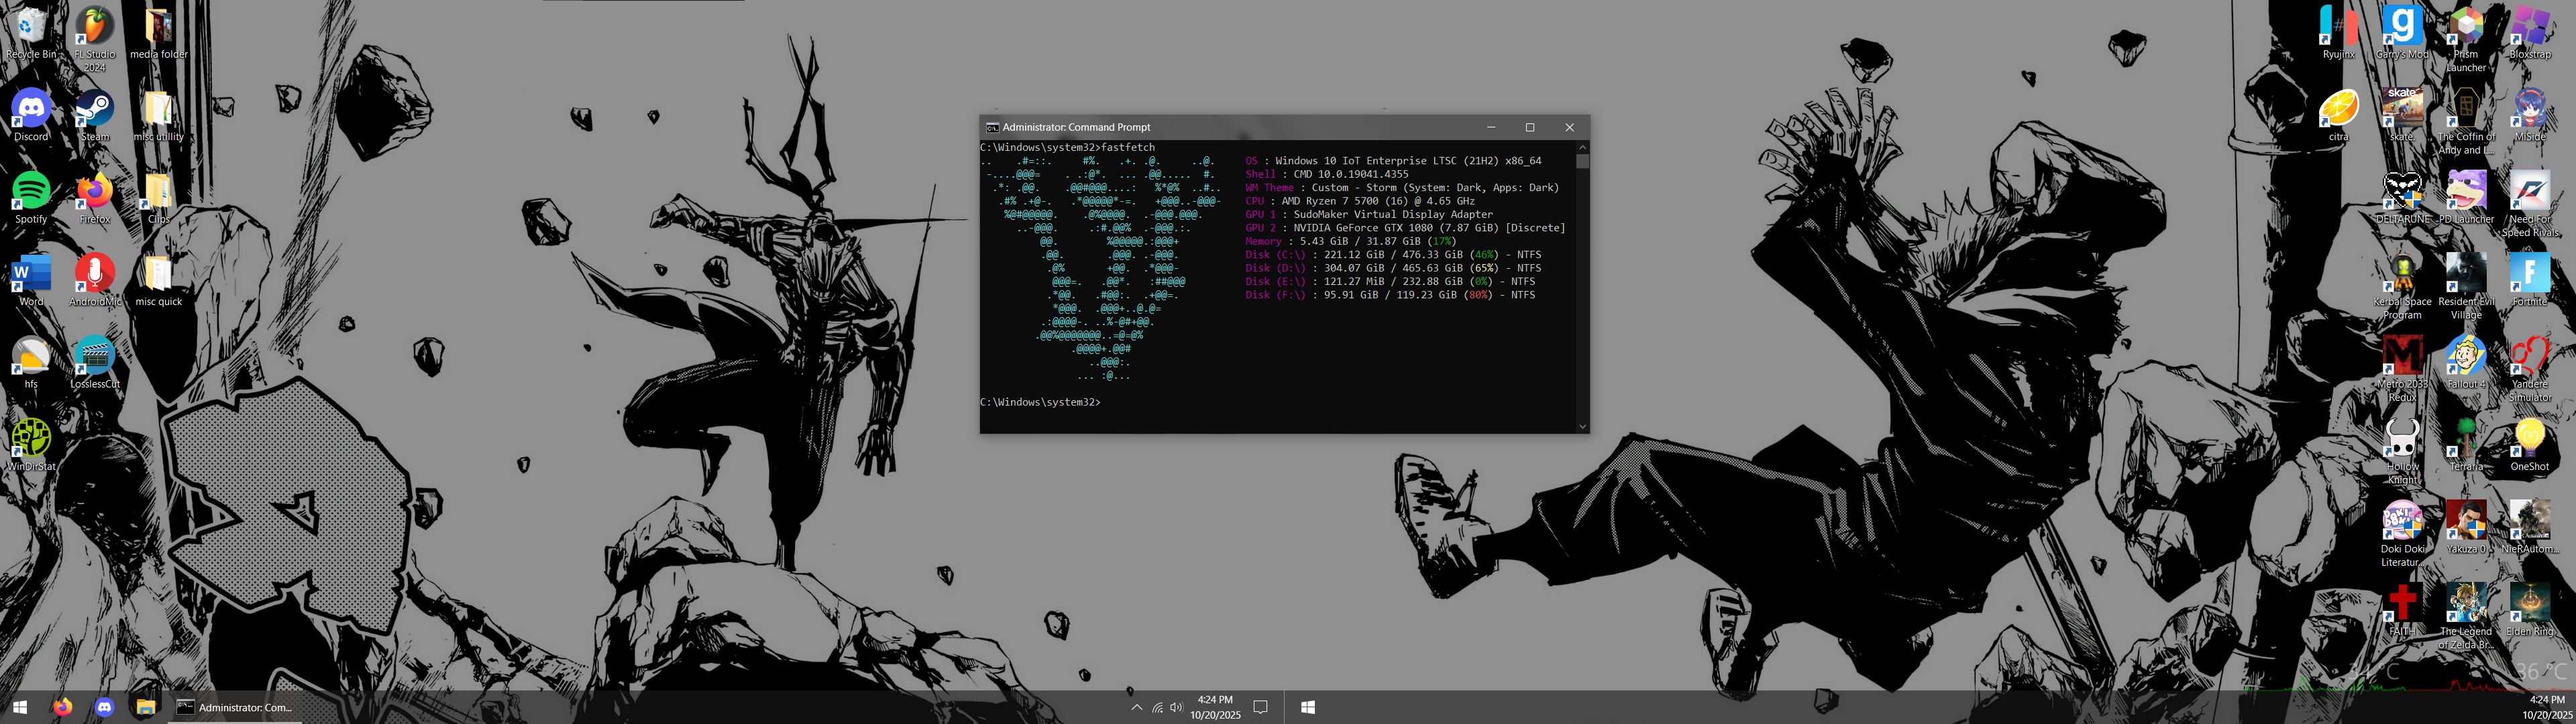Show hidden system tray icons chevron

[1136, 707]
